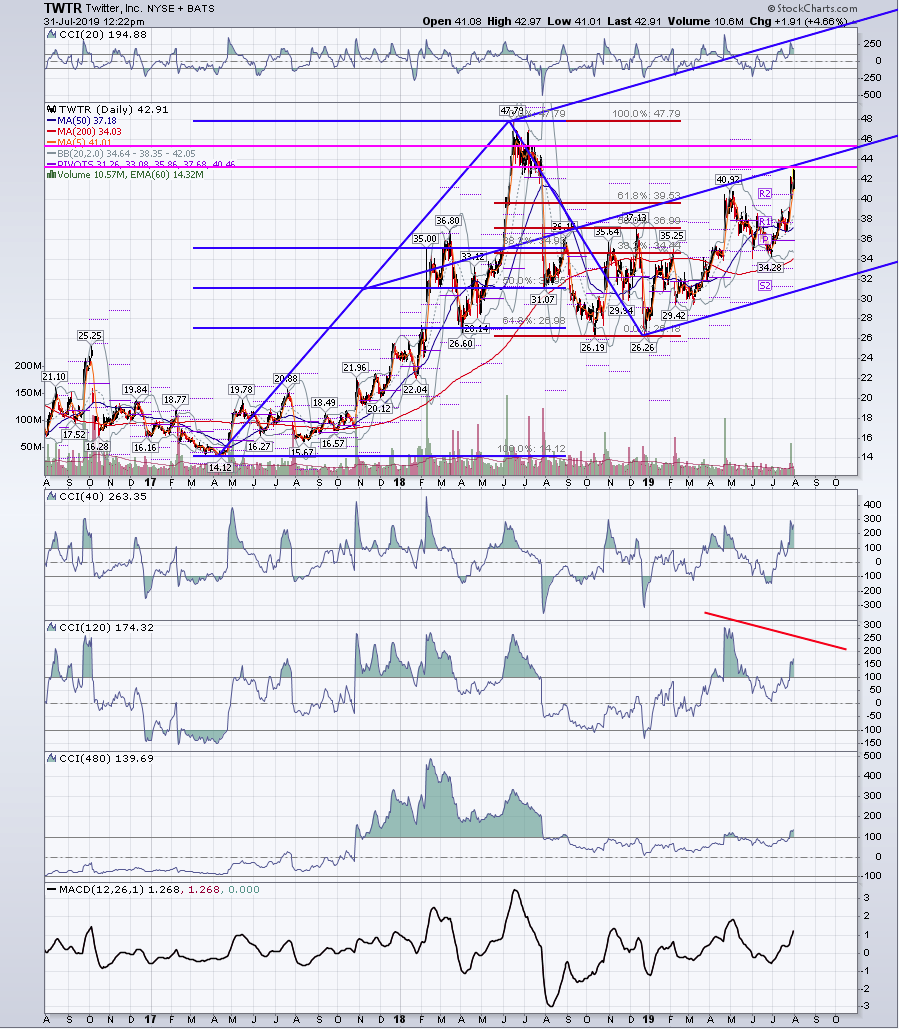Click the R2 pivot resistance marker
The width and height of the screenshot is (899, 1029).
(764, 194)
